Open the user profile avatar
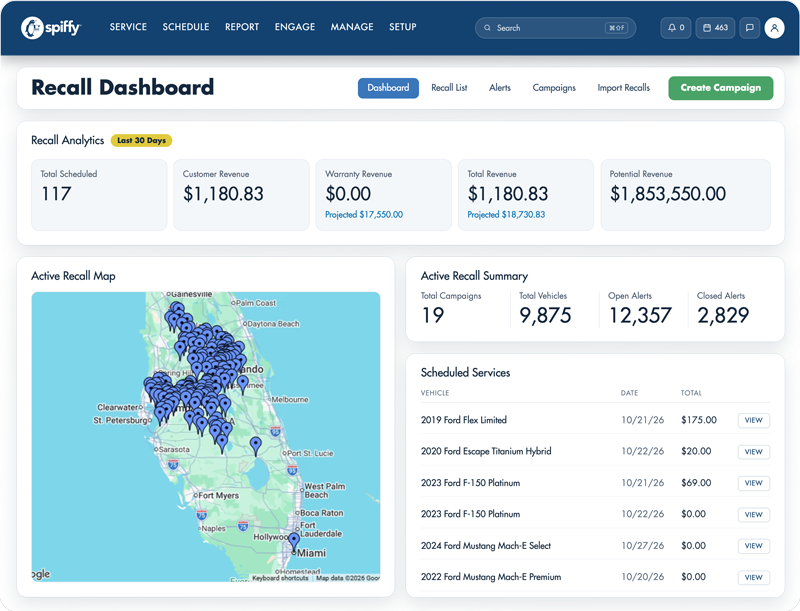 click(x=774, y=28)
